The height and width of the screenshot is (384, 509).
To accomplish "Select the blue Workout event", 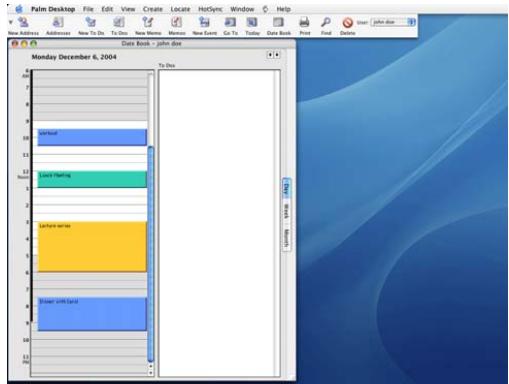I will (x=92, y=137).
